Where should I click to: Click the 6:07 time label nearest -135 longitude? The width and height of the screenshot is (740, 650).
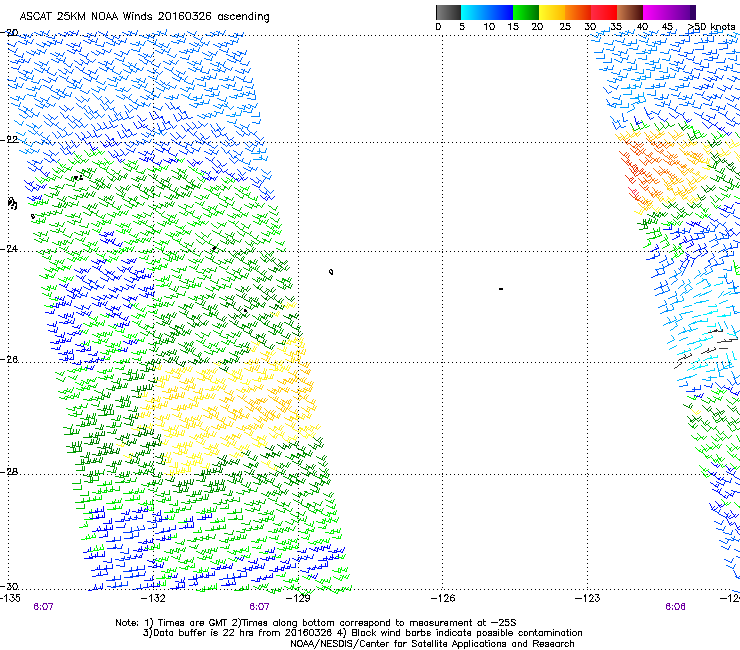coord(43,607)
